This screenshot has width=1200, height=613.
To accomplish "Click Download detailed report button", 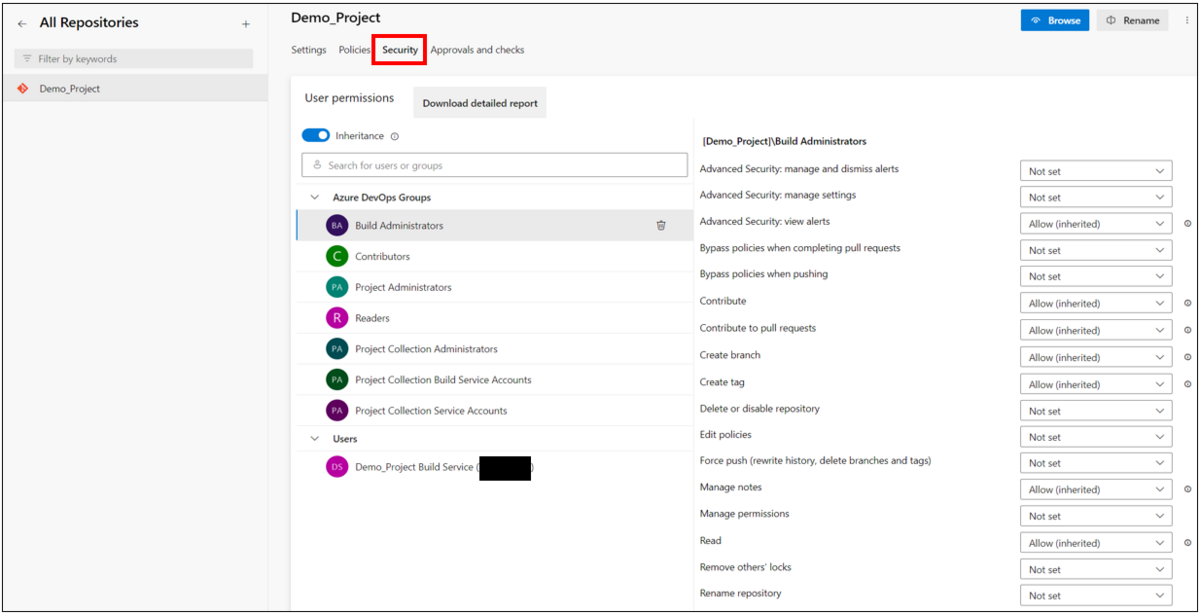I will pyautogui.click(x=480, y=103).
